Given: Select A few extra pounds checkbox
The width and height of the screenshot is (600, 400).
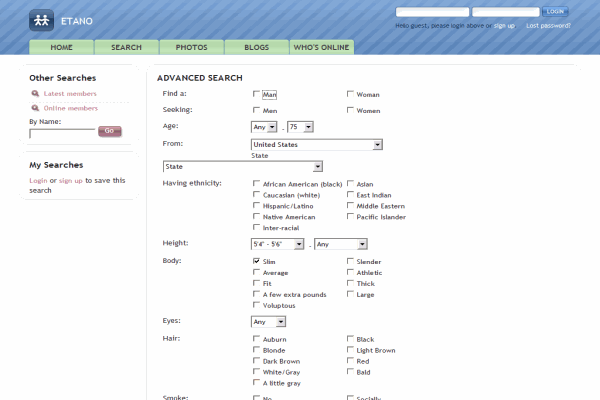Looking at the screenshot, I should pos(256,294).
